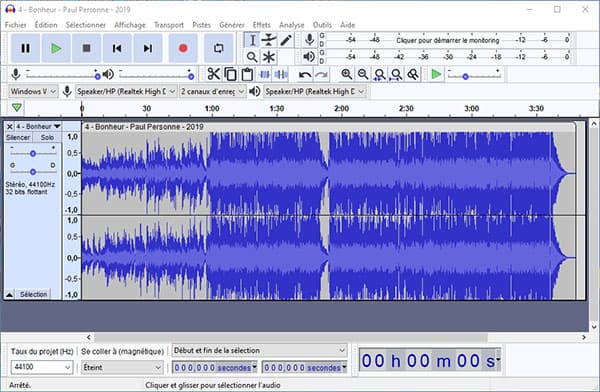
Task: Adjust the playback volume slider
Action: point(157,75)
